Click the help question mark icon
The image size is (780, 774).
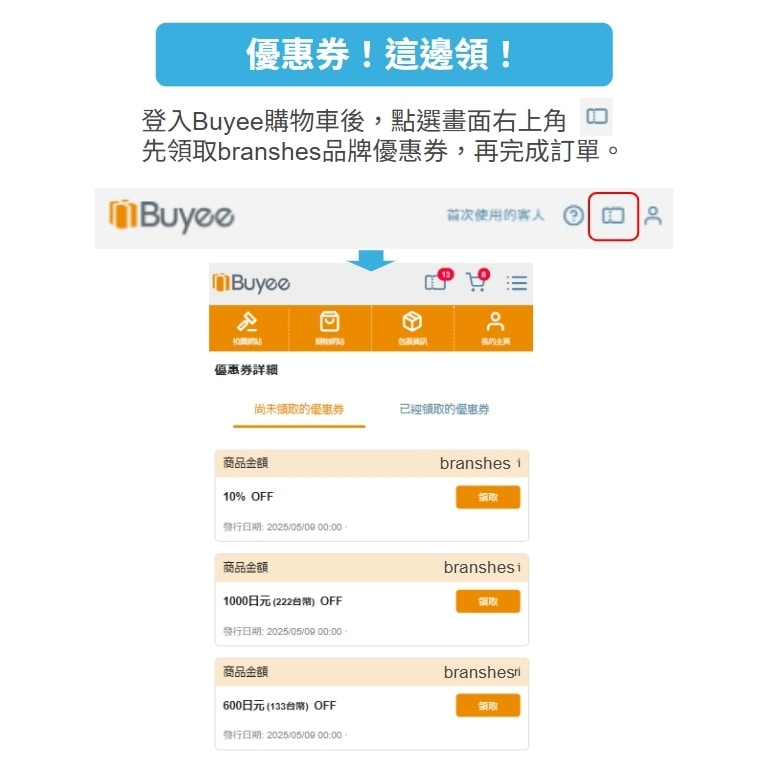pyautogui.click(x=573, y=216)
